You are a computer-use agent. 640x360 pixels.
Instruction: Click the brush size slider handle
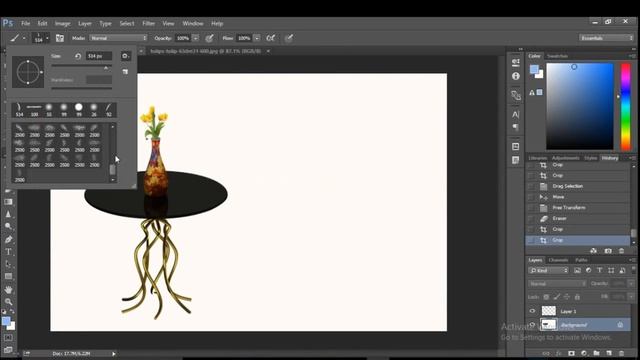[x=106, y=68]
